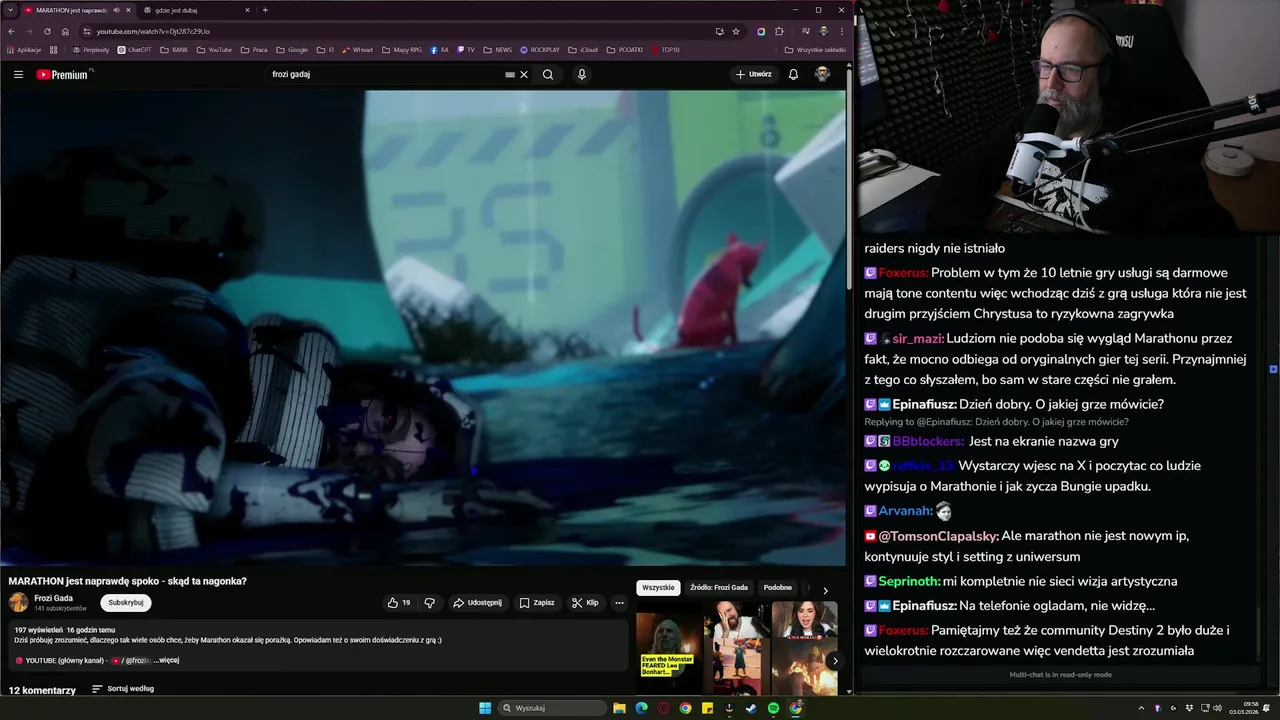
Task: Open the YouTube notifications bell
Action: pos(793,74)
